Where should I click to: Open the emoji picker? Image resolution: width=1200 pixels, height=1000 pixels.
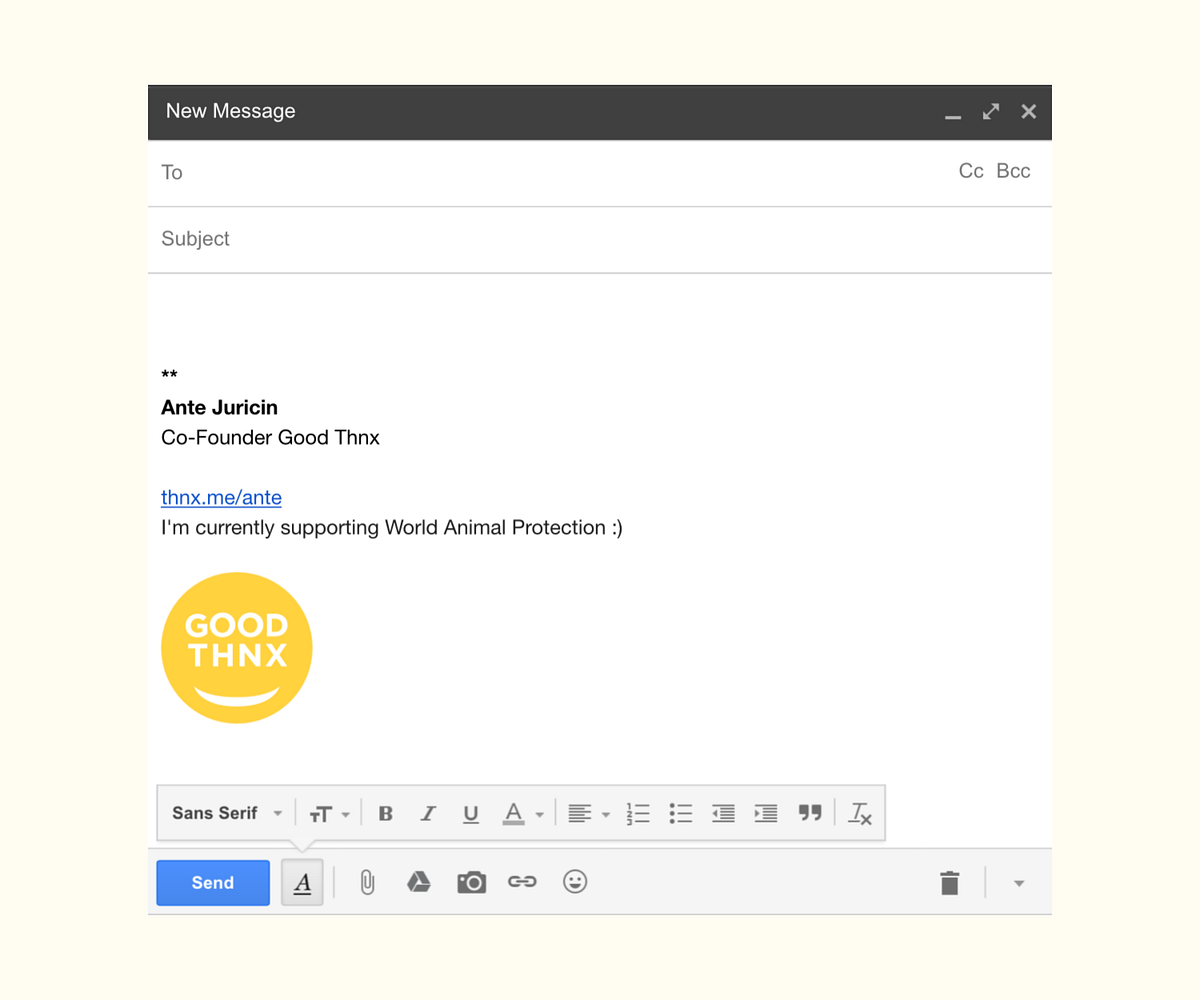(575, 882)
